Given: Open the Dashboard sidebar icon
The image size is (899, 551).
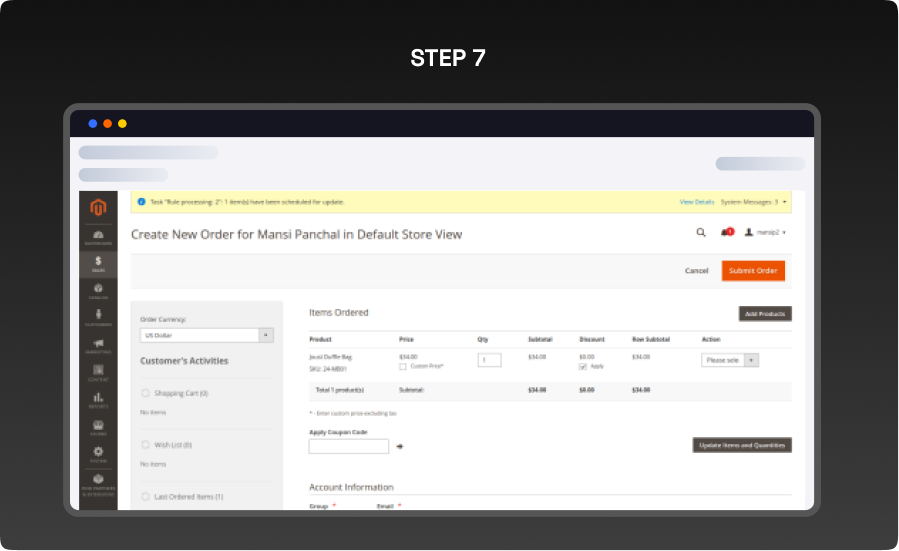Looking at the screenshot, I should click(98, 236).
